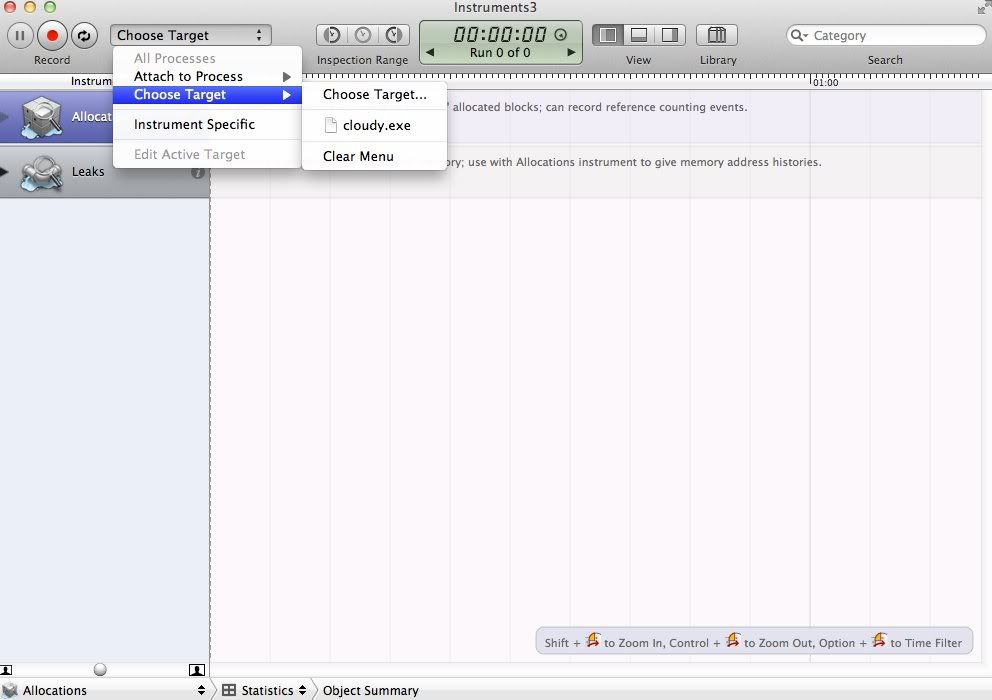The image size is (992, 700).
Task: Adjust the track zoom slider knob
Action: point(100,670)
